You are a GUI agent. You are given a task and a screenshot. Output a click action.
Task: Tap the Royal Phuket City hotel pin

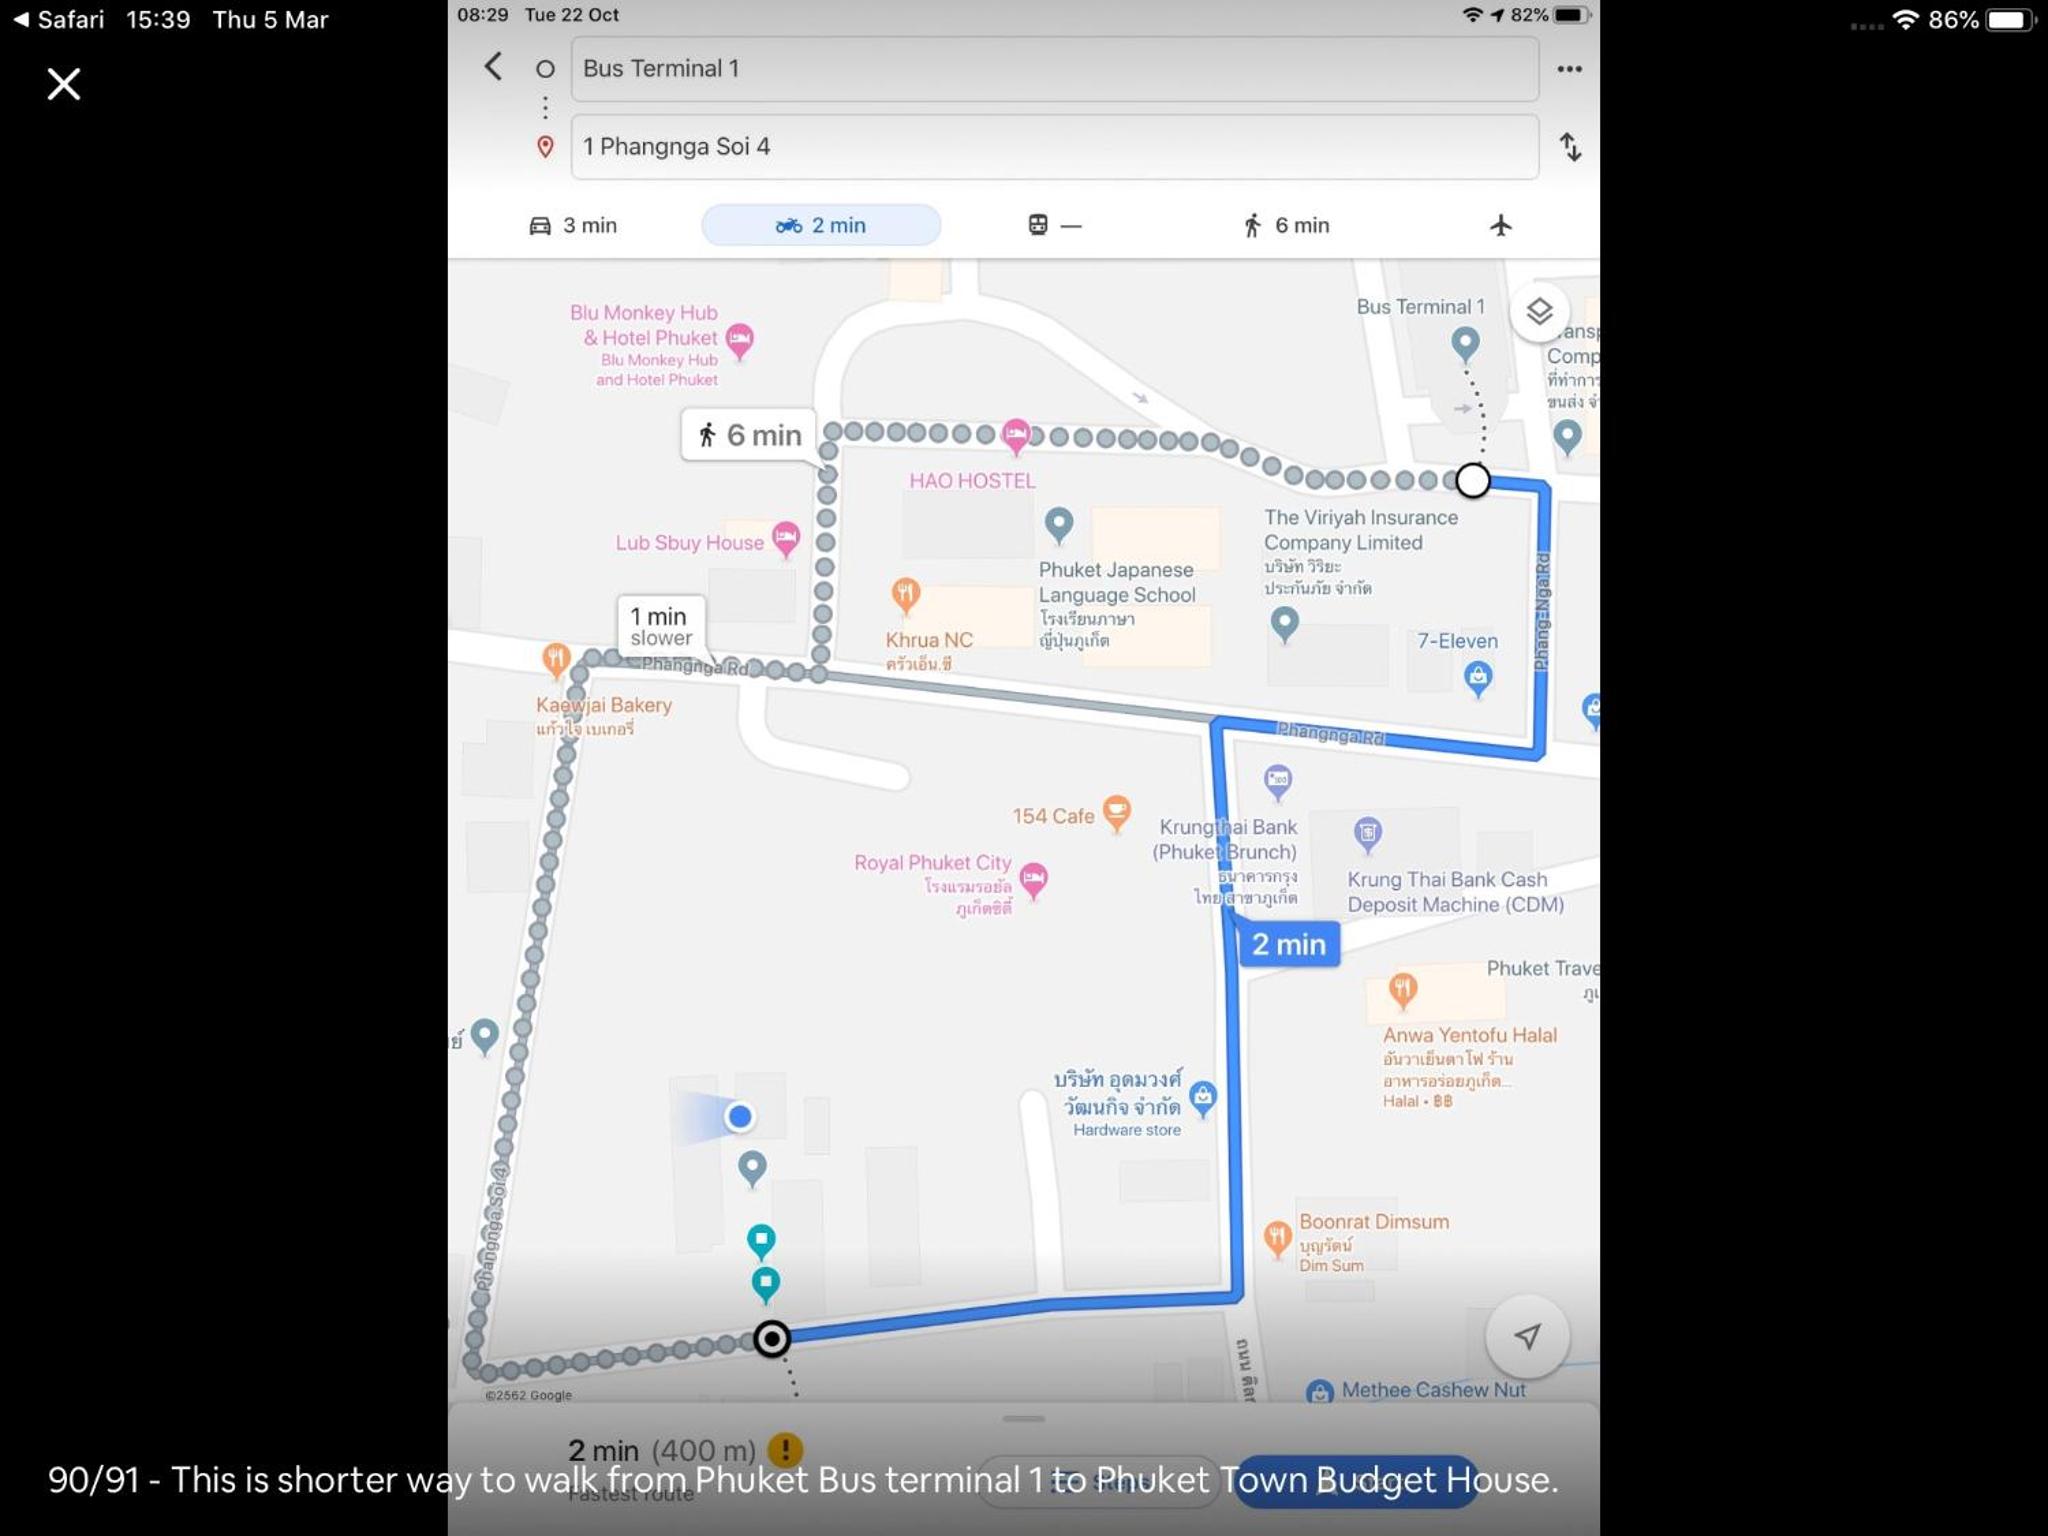[x=1033, y=880]
